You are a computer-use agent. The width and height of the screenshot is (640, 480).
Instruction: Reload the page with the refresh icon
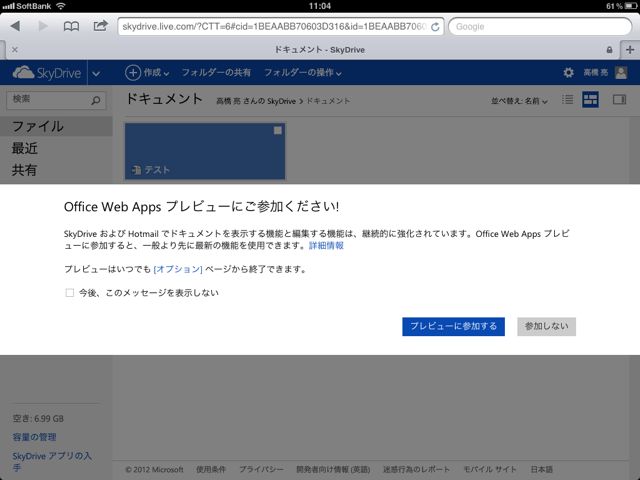[x=435, y=27]
